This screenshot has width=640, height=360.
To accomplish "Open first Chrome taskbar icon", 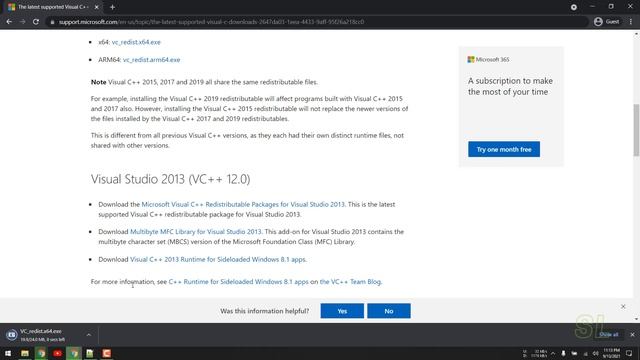I will click(x=41, y=353).
